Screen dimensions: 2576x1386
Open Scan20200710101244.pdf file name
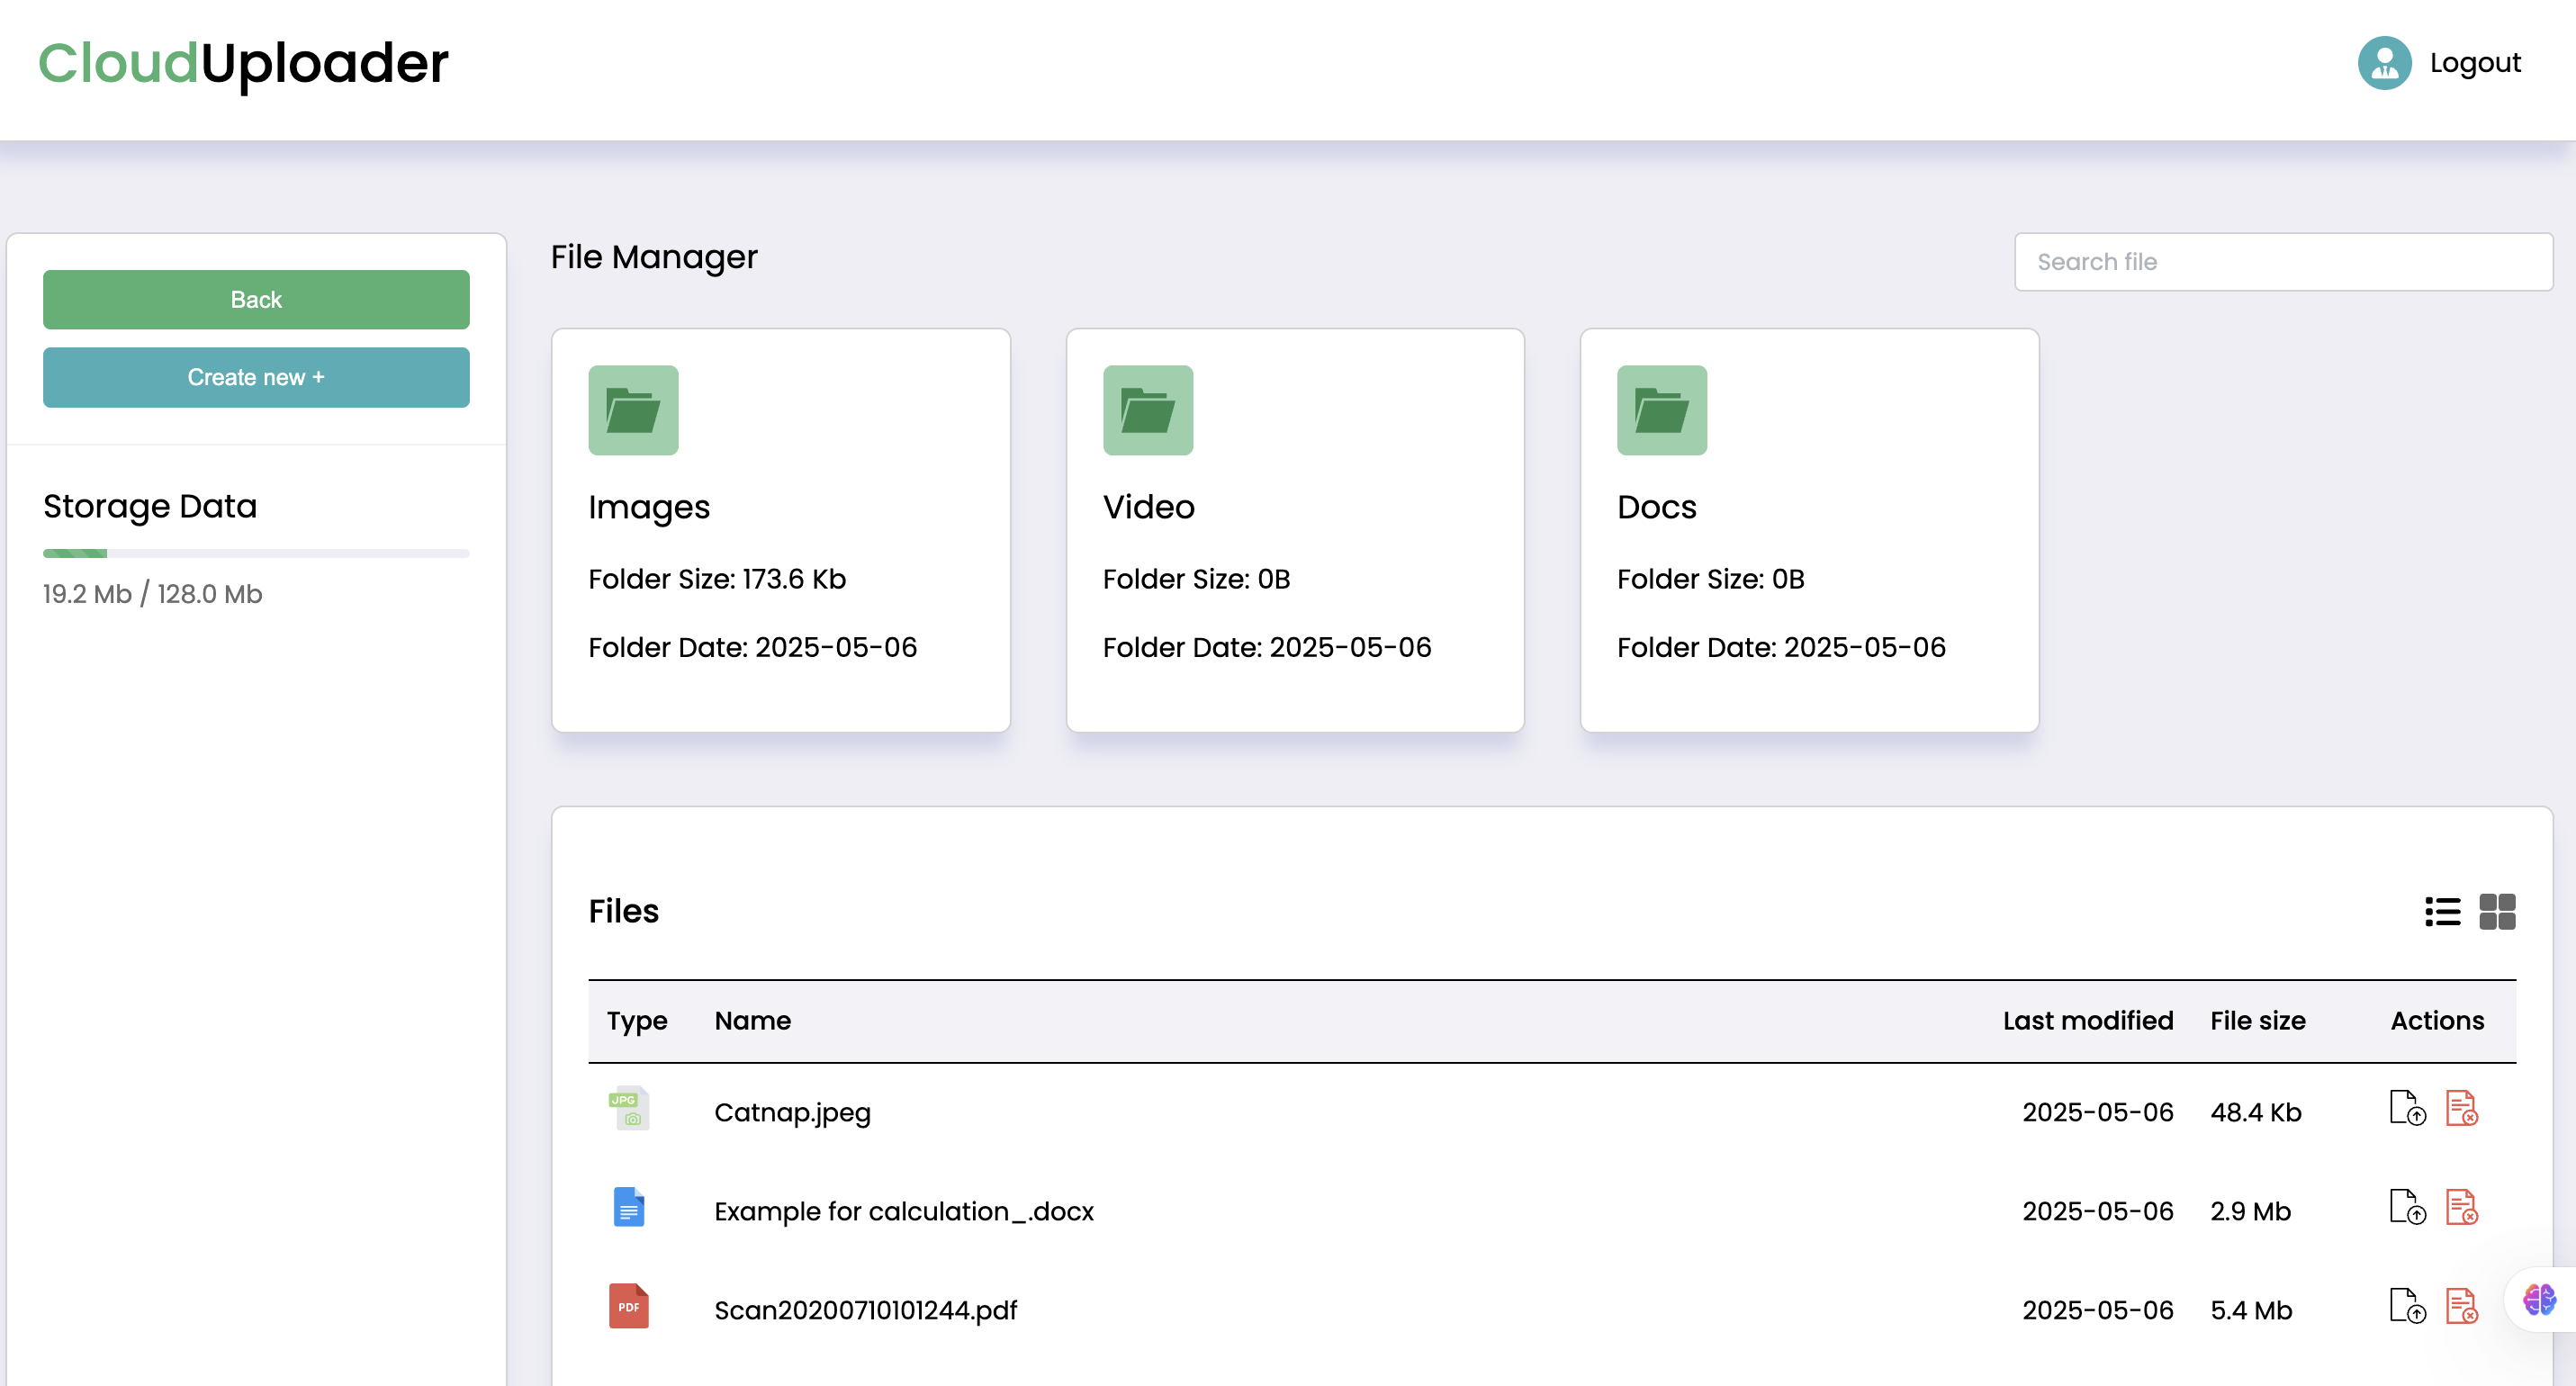pyautogui.click(x=865, y=1310)
